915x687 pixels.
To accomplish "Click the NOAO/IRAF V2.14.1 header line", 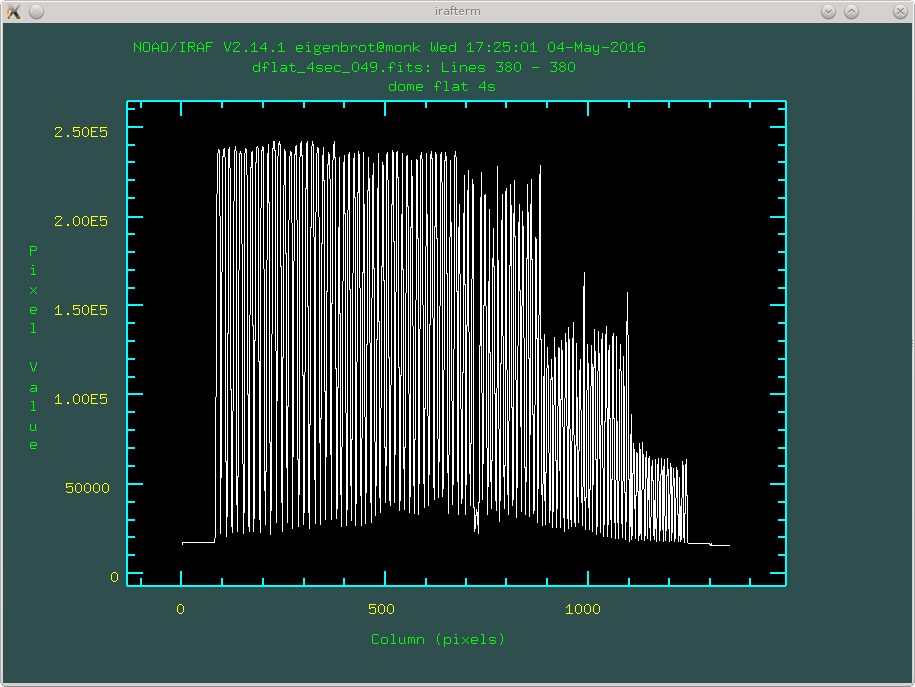I will tap(389, 47).
